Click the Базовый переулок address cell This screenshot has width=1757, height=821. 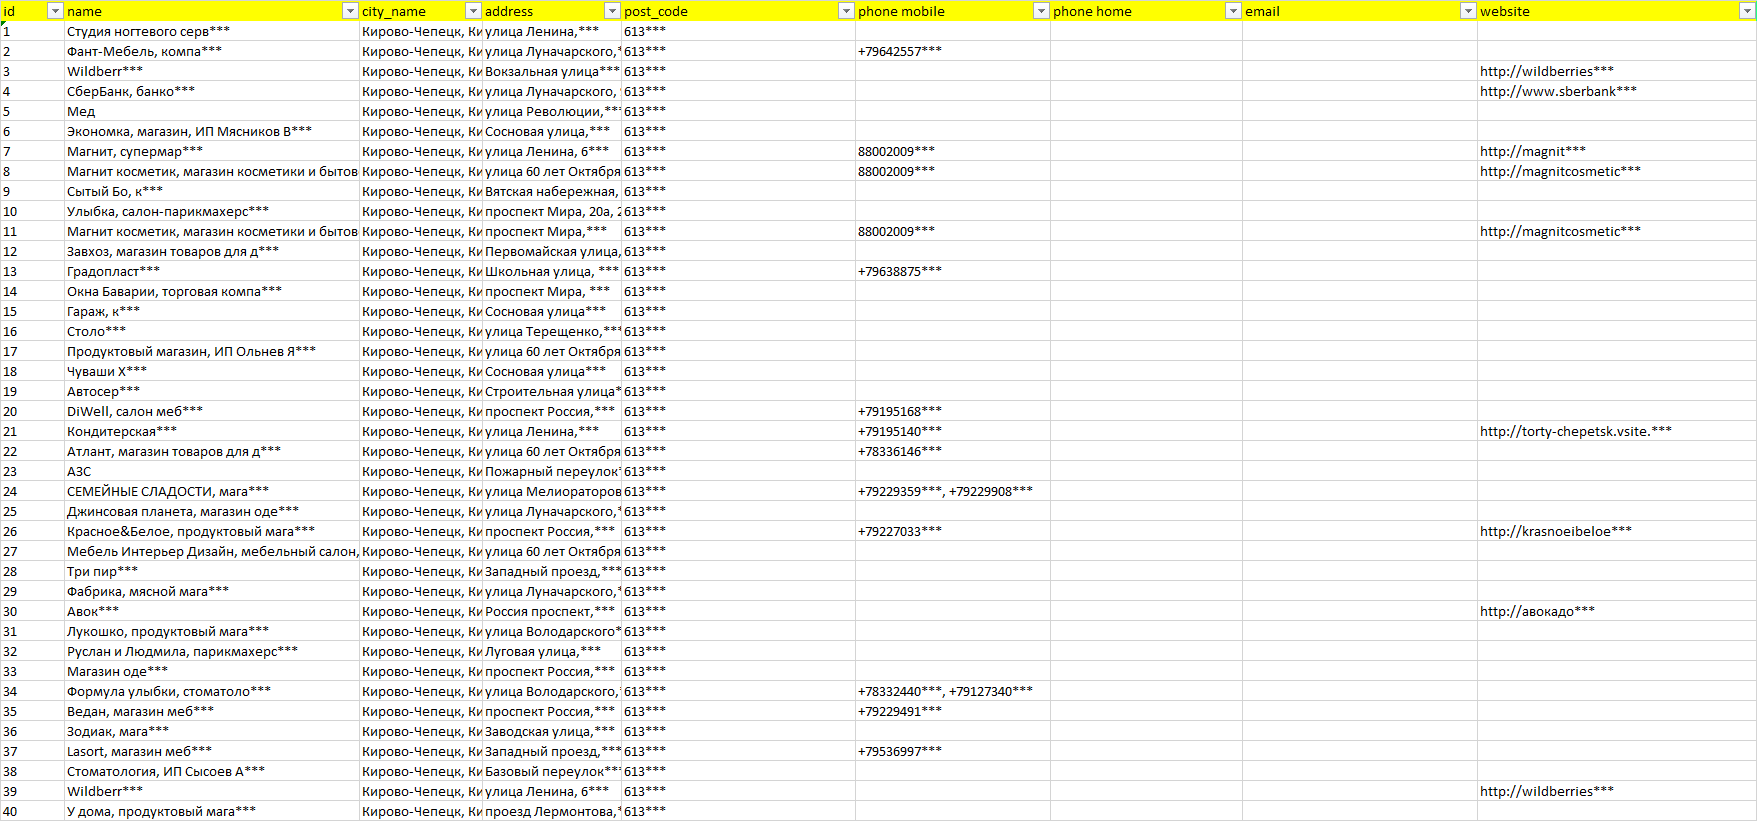click(x=551, y=771)
